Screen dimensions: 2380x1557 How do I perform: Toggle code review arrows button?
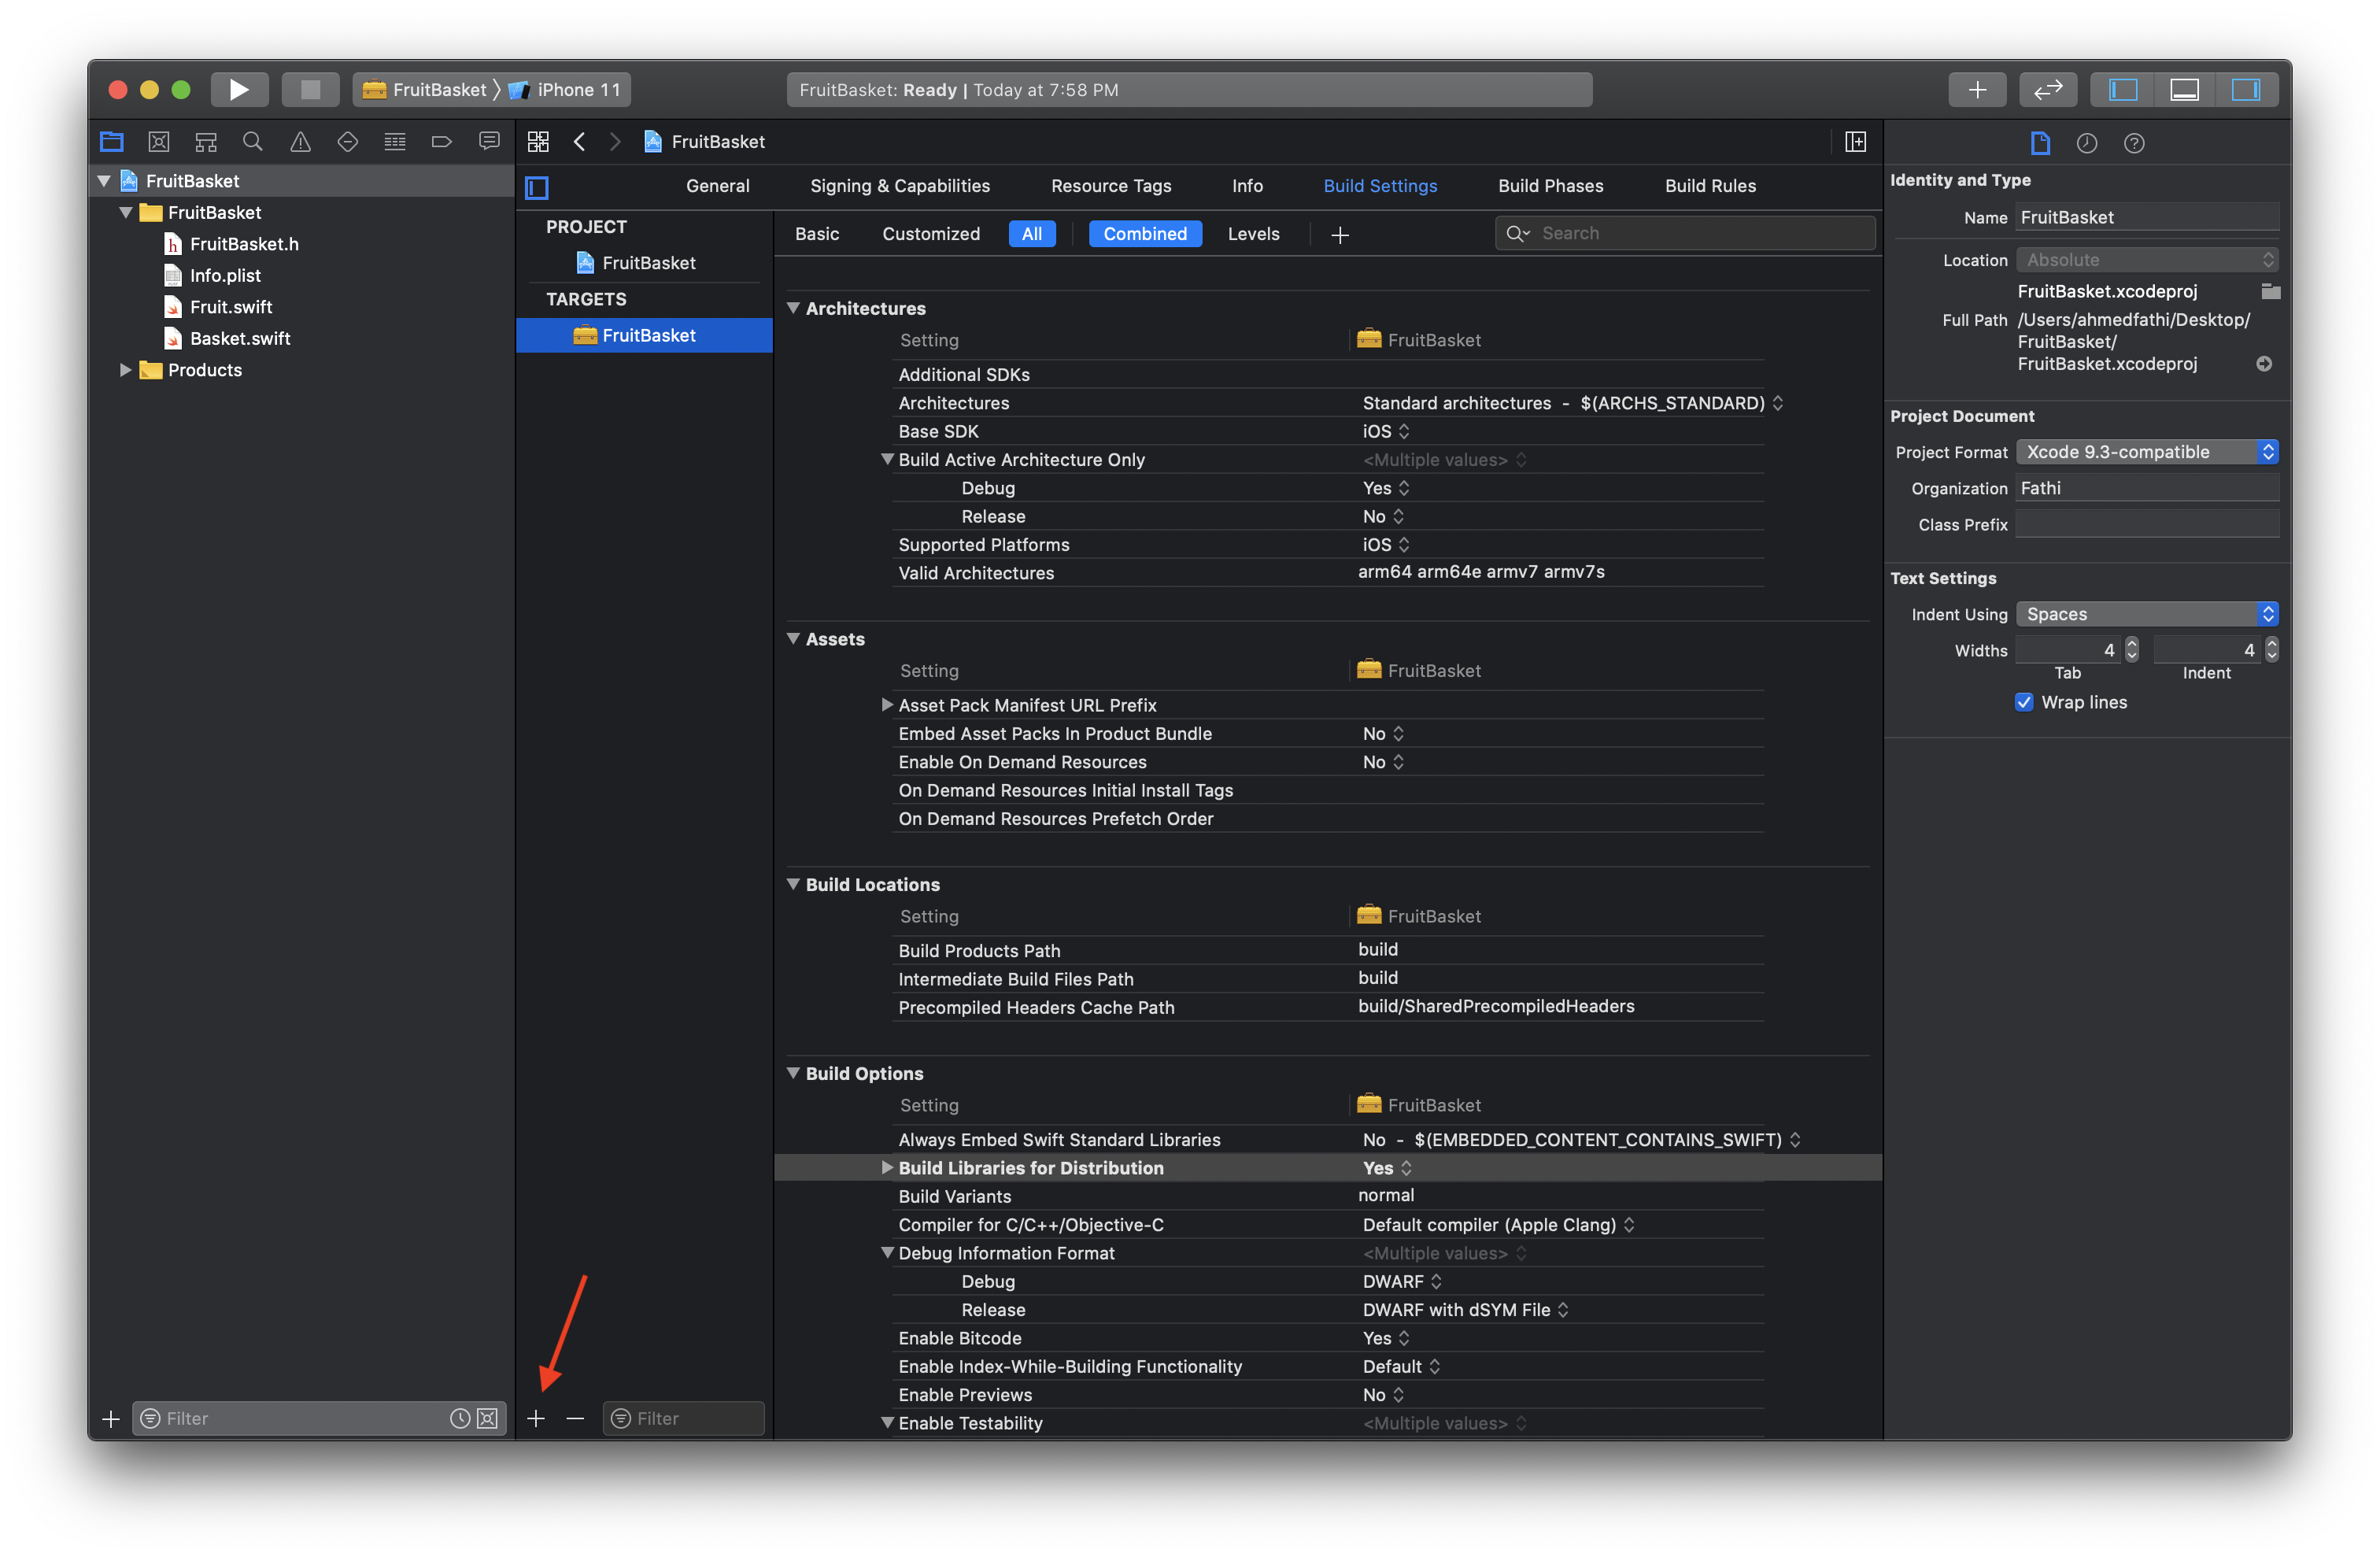(x=2047, y=90)
